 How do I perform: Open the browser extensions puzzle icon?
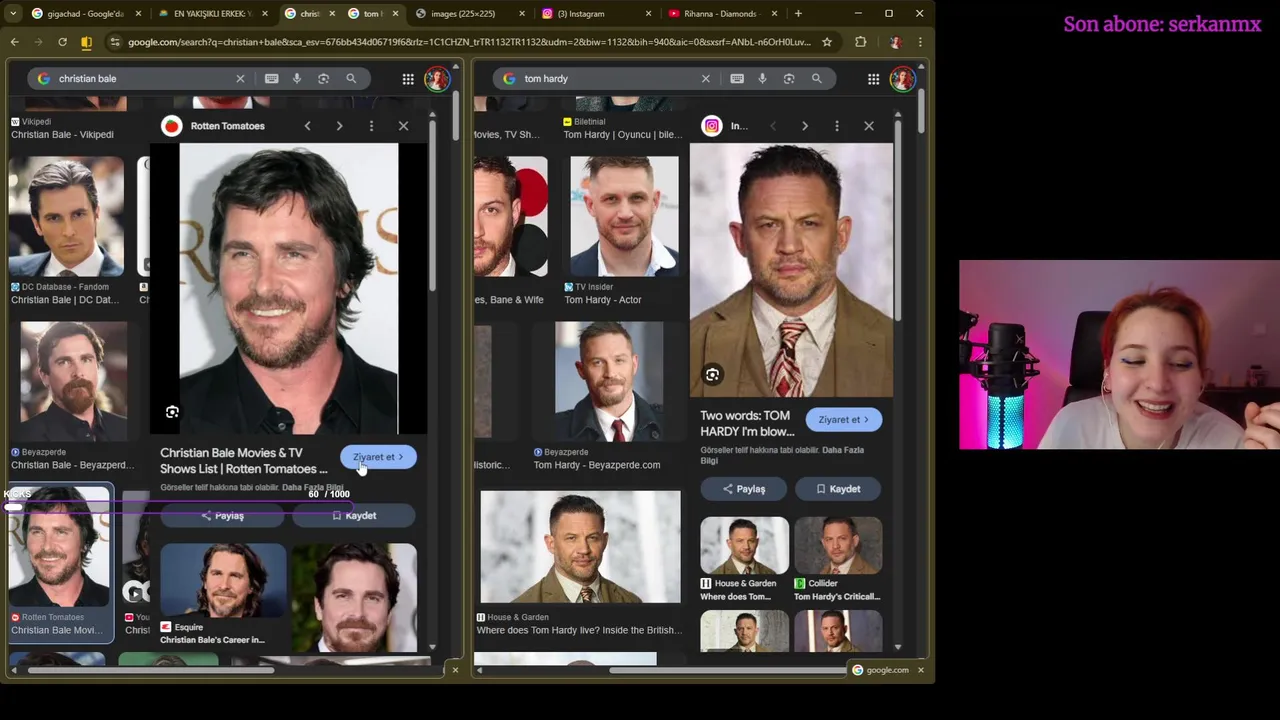(x=860, y=42)
